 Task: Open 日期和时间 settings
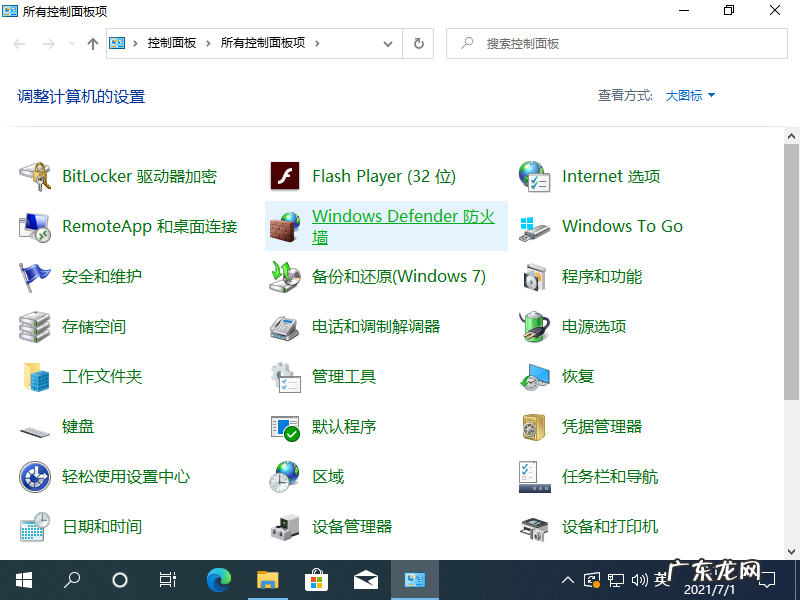pyautogui.click(x=105, y=526)
